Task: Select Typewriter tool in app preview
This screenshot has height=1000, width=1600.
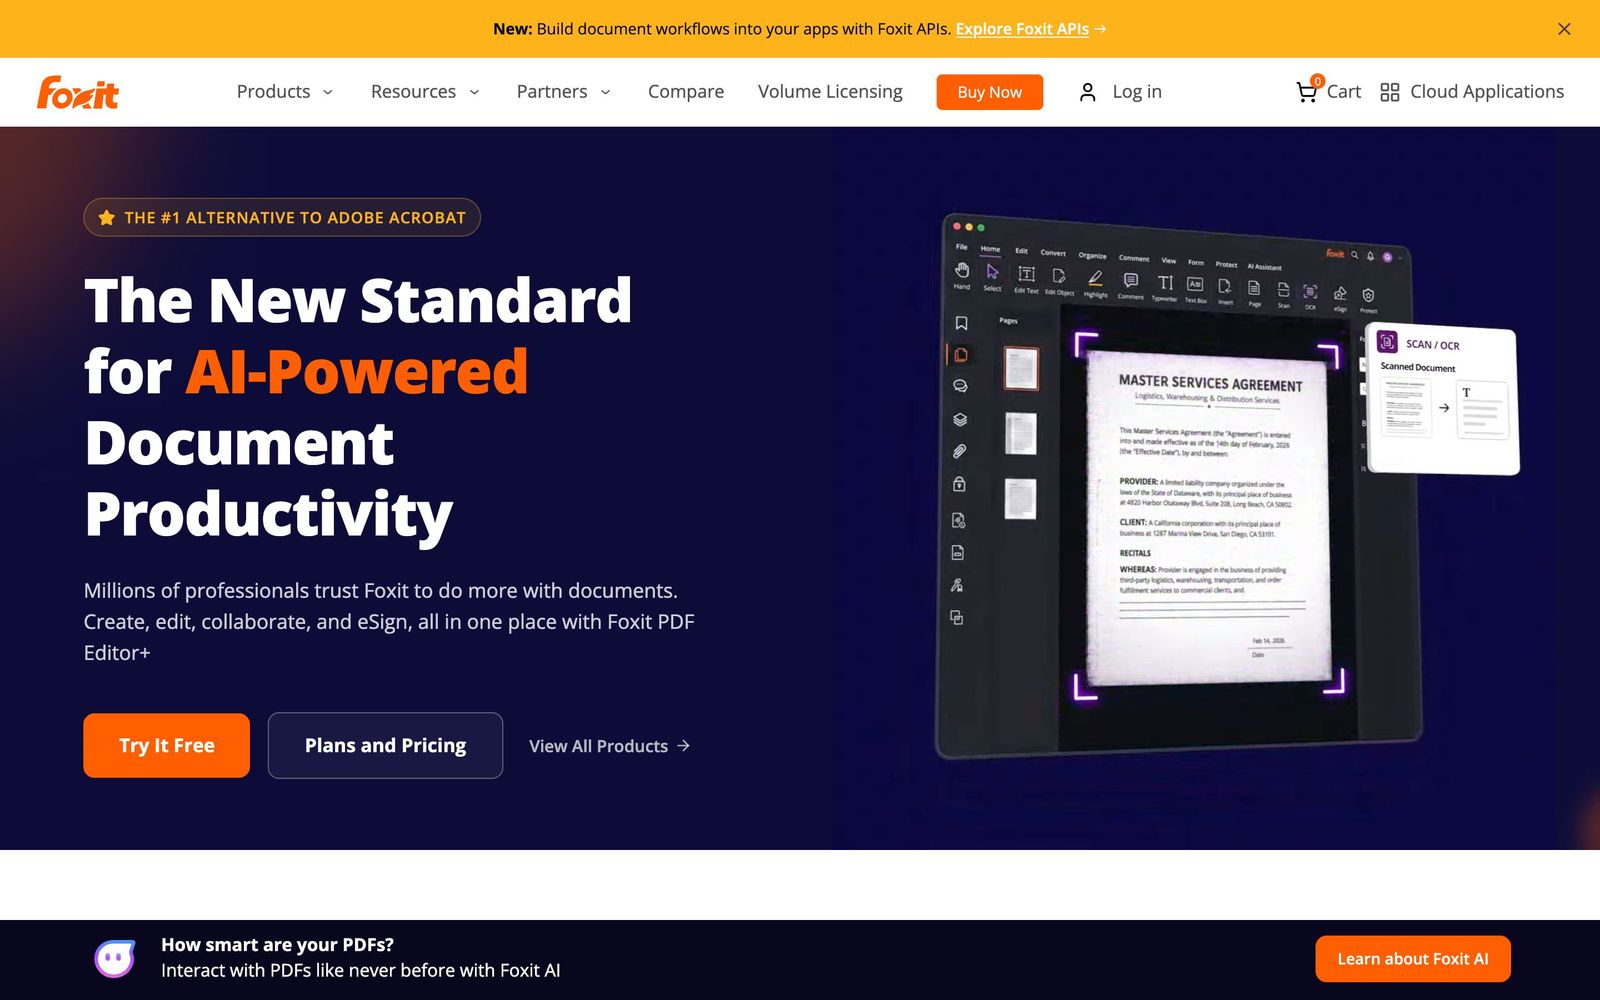Action: tap(1165, 288)
